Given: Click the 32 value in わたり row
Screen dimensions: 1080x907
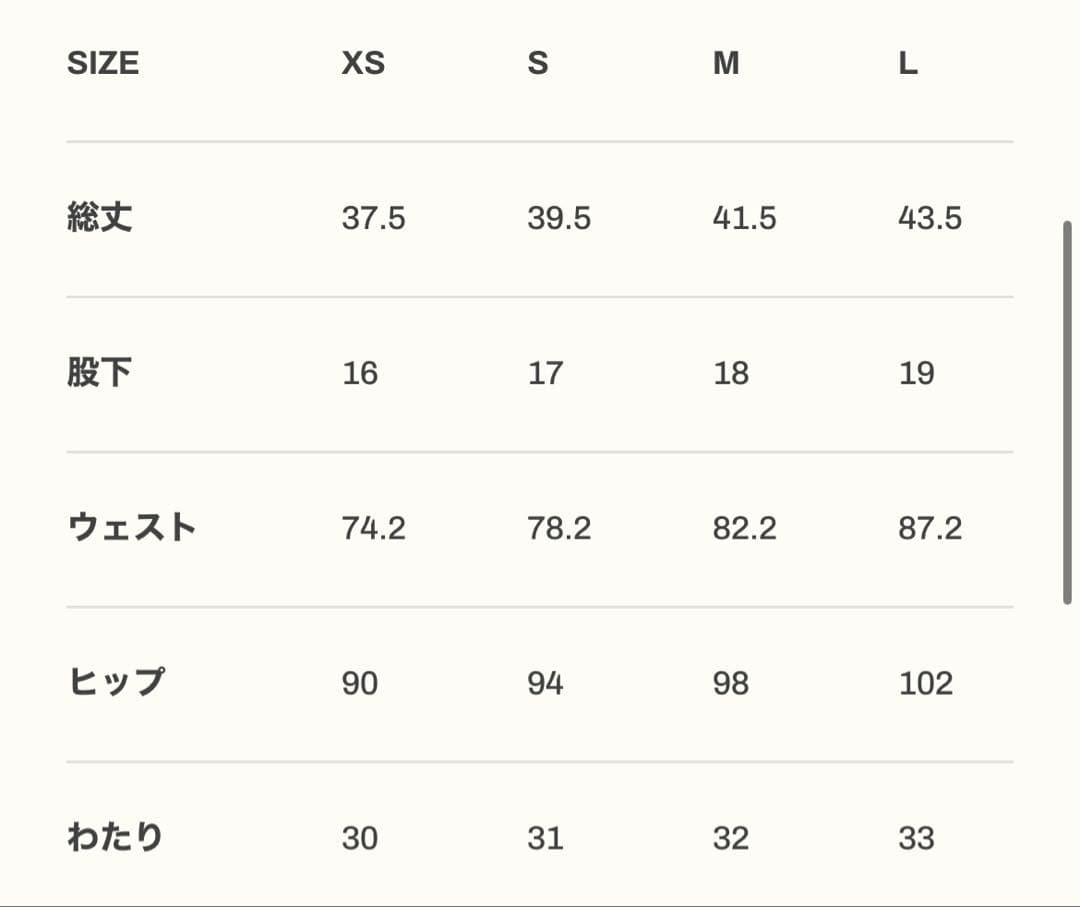Looking at the screenshot, I should point(731,838).
